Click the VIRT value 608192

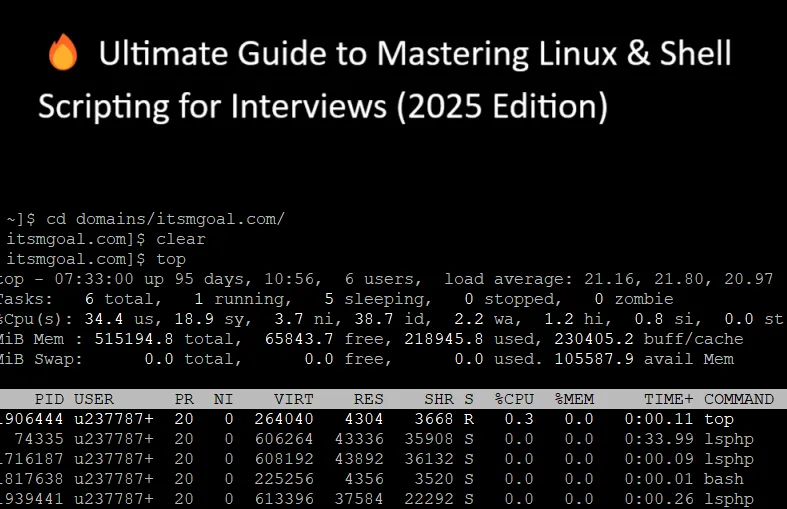284,459
